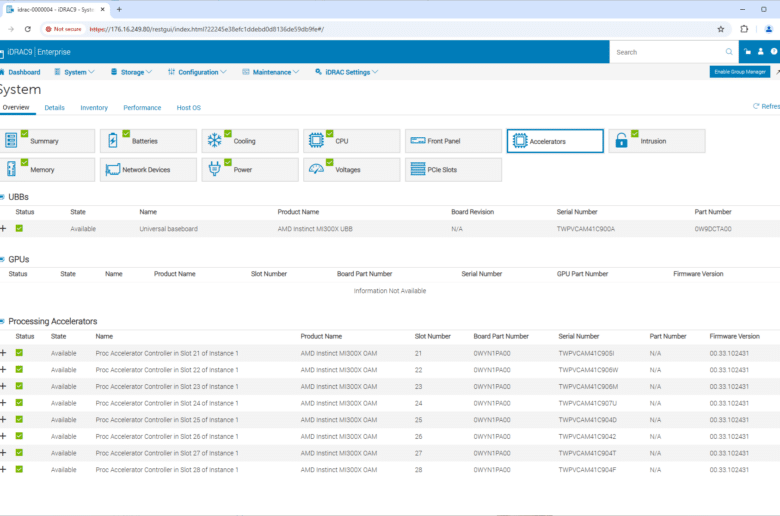Switch to the Overview tab
The image size is (780, 516).
16,107
